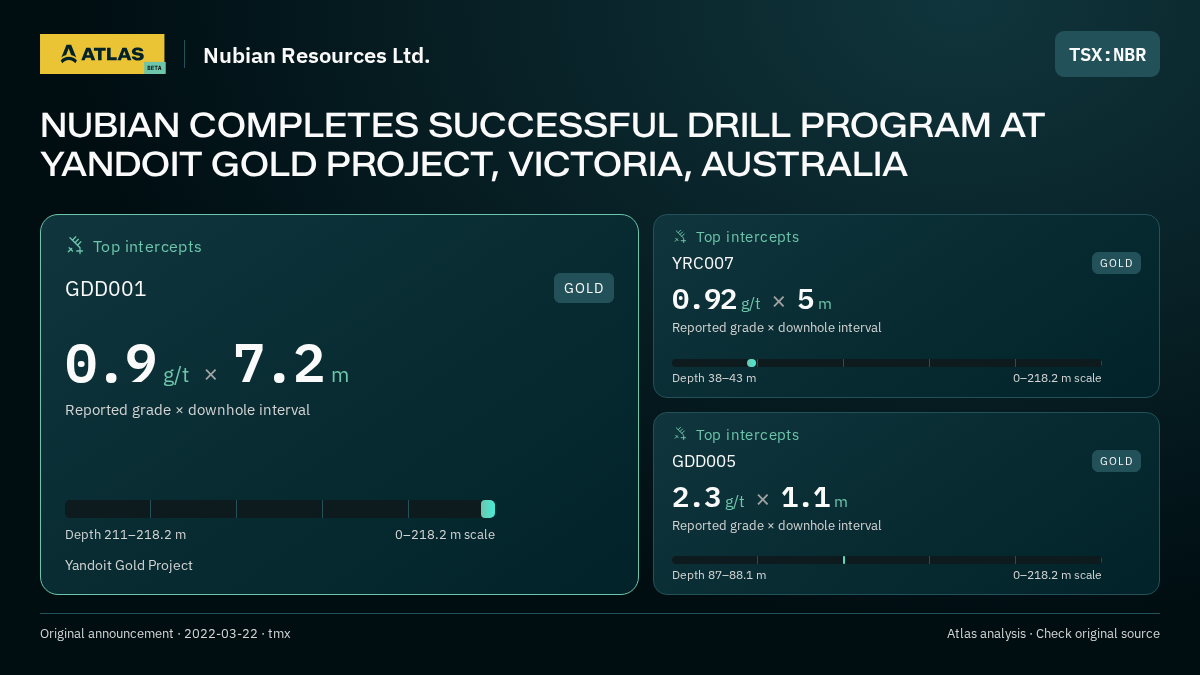1200x675 pixels.
Task: Click the 'Depth 87–88.1 m' label
Action: tap(719, 575)
